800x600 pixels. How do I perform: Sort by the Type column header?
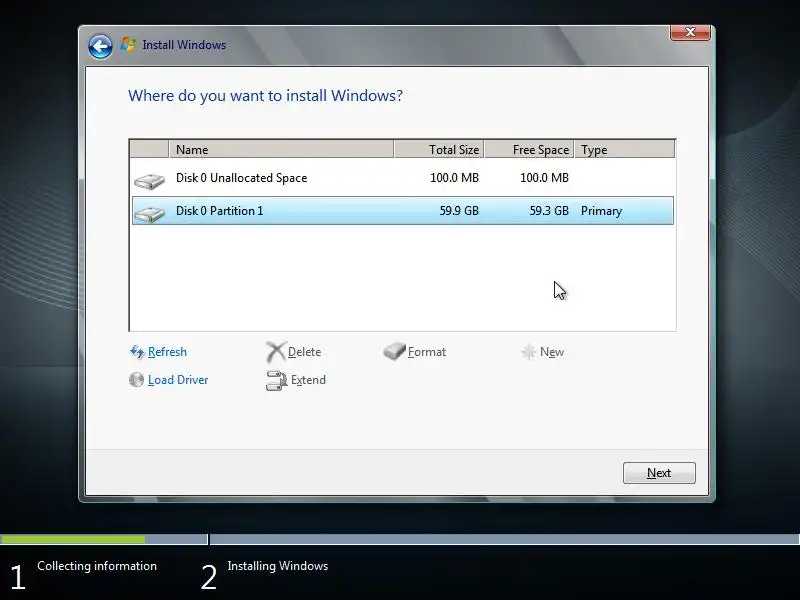click(624, 149)
